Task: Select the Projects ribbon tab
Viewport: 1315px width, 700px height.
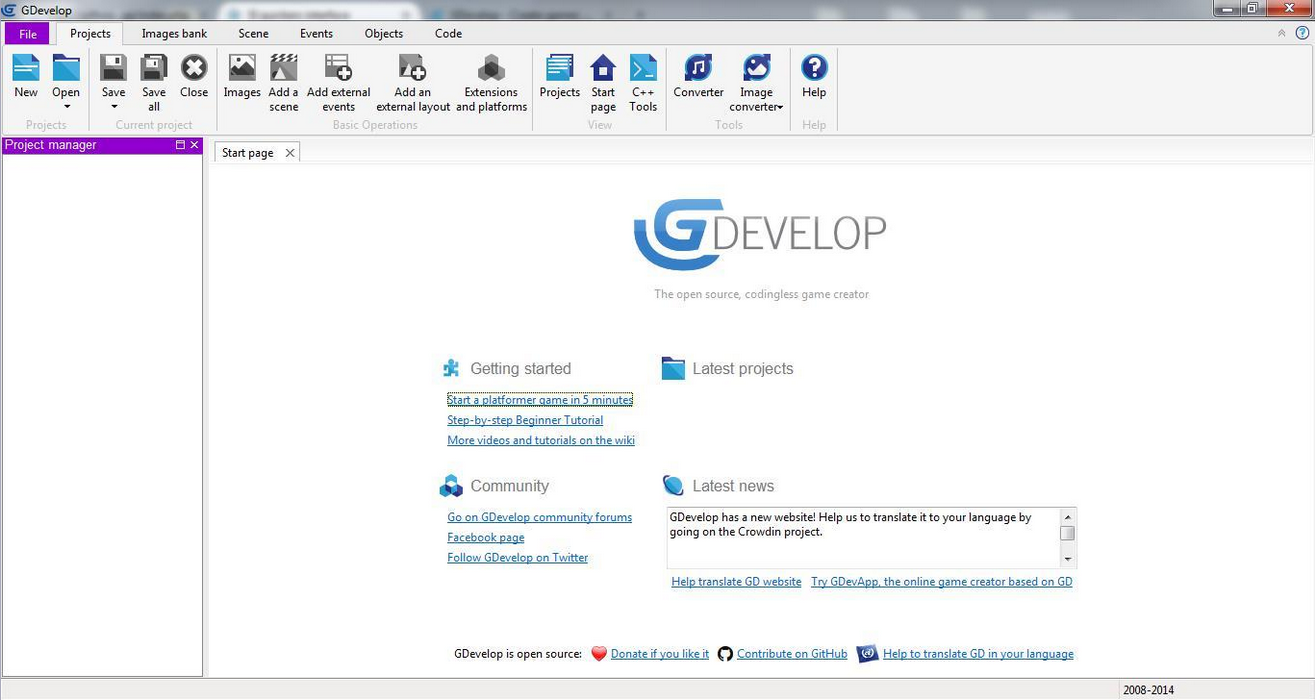Action: [x=90, y=34]
